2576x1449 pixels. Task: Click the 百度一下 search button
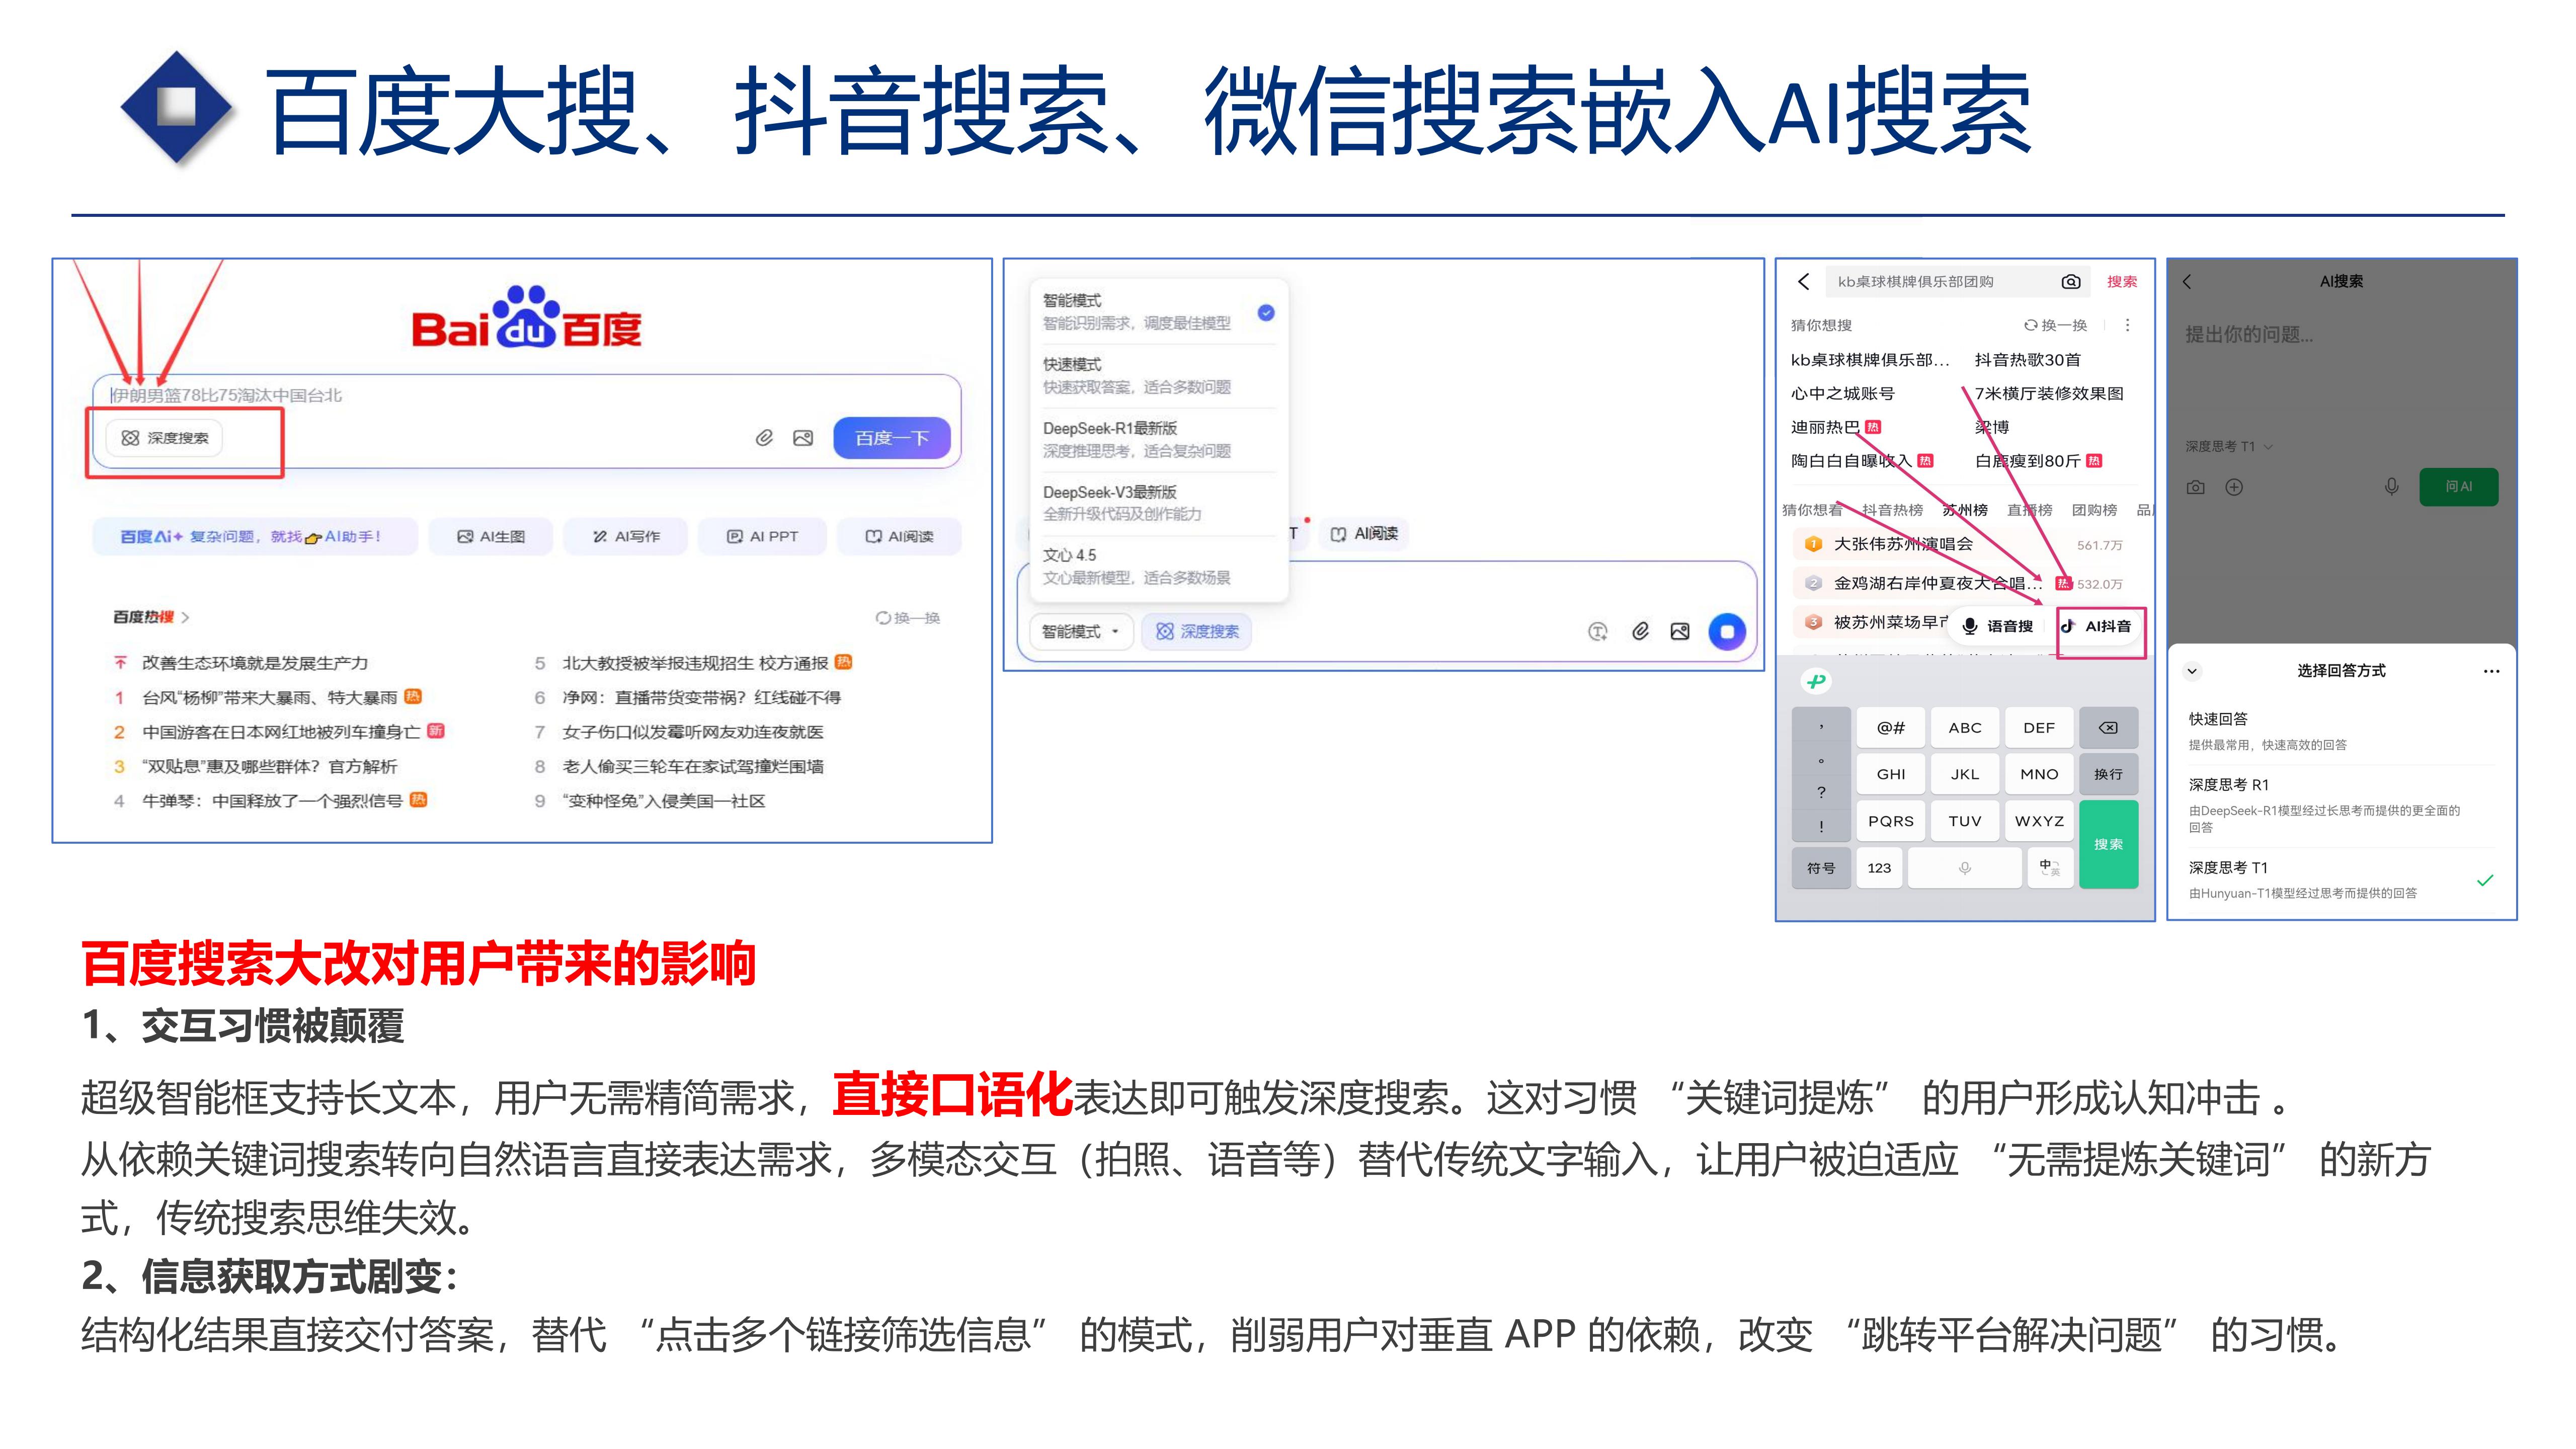(x=891, y=438)
